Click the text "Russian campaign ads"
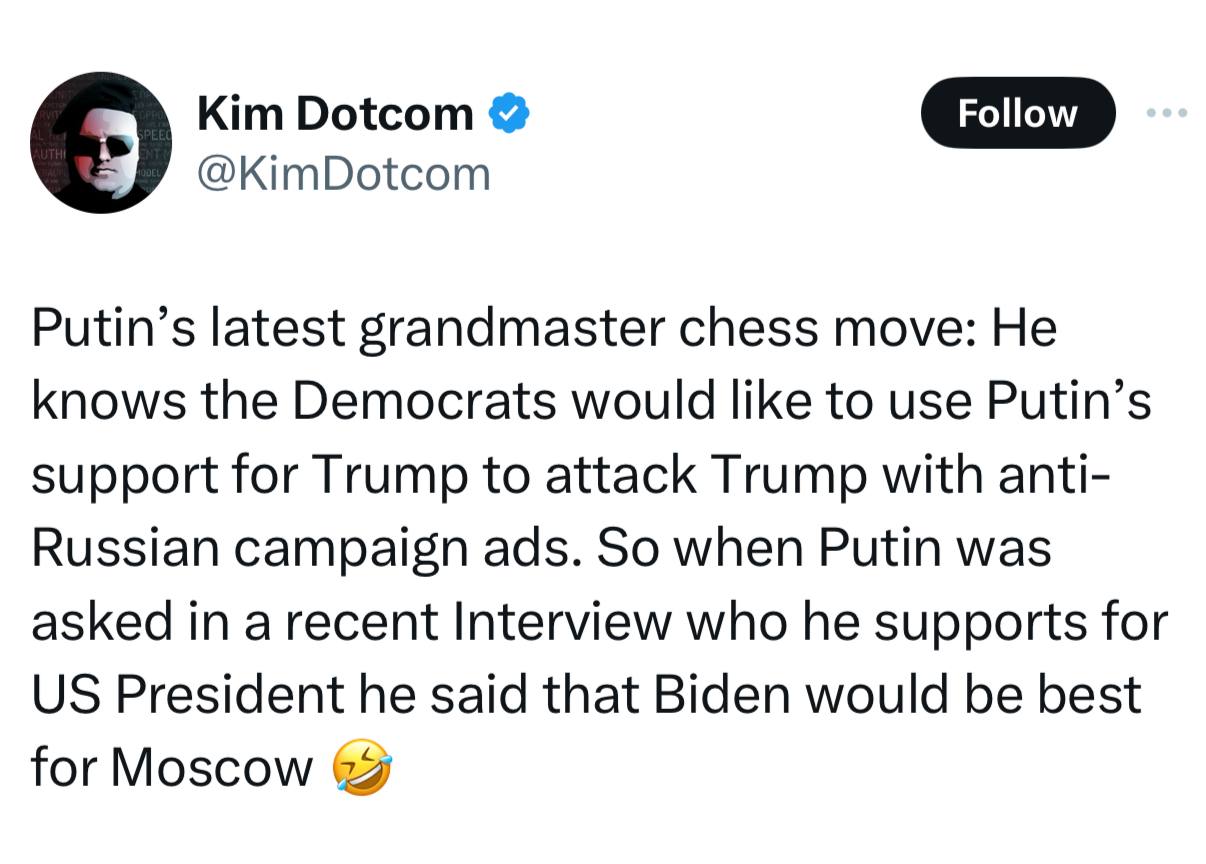1206x864 pixels. [306, 550]
